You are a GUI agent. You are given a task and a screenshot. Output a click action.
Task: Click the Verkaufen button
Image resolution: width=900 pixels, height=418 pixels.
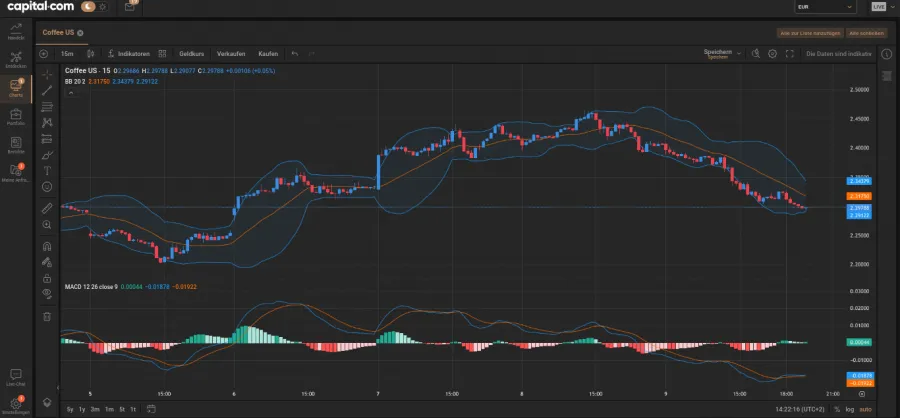click(x=231, y=53)
